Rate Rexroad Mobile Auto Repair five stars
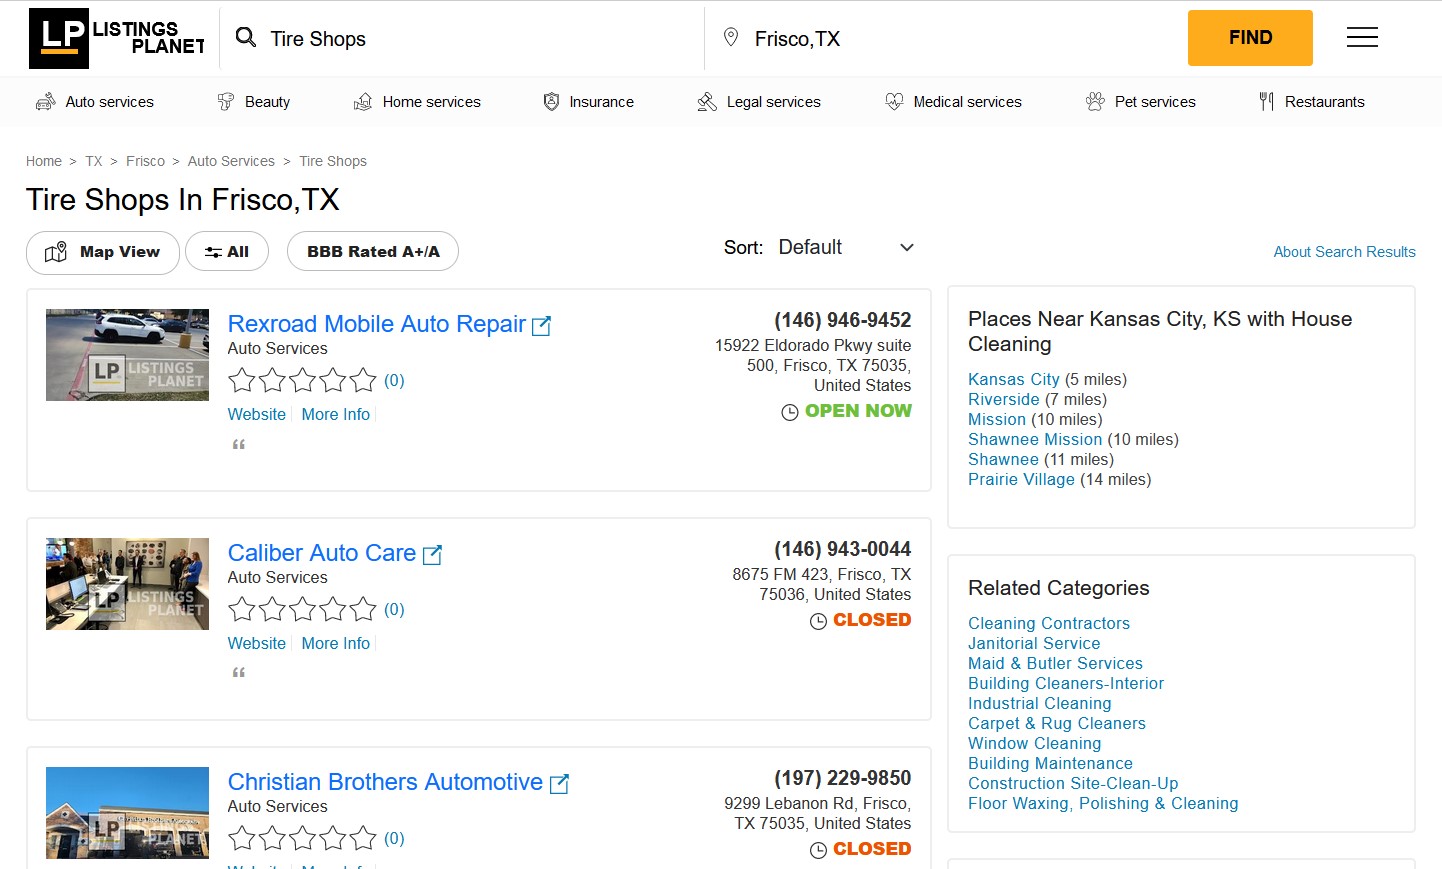1442x869 pixels. click(x=363, y=381)
